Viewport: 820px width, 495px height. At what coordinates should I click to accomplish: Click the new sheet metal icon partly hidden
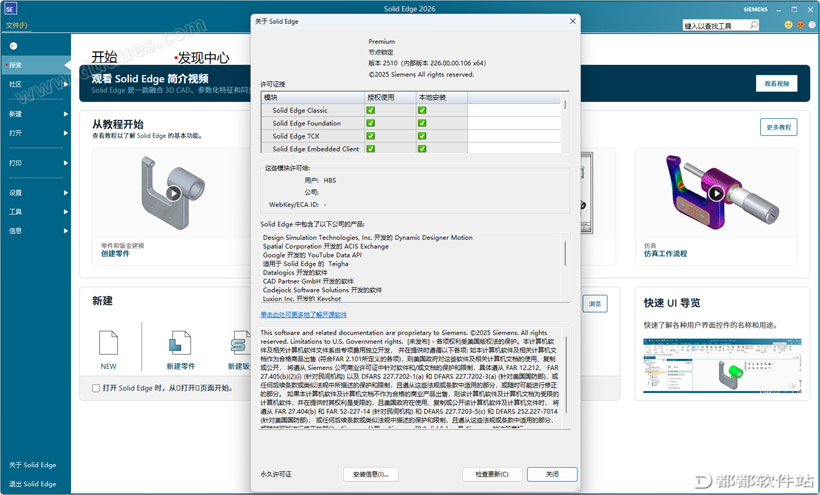(240, 343)
